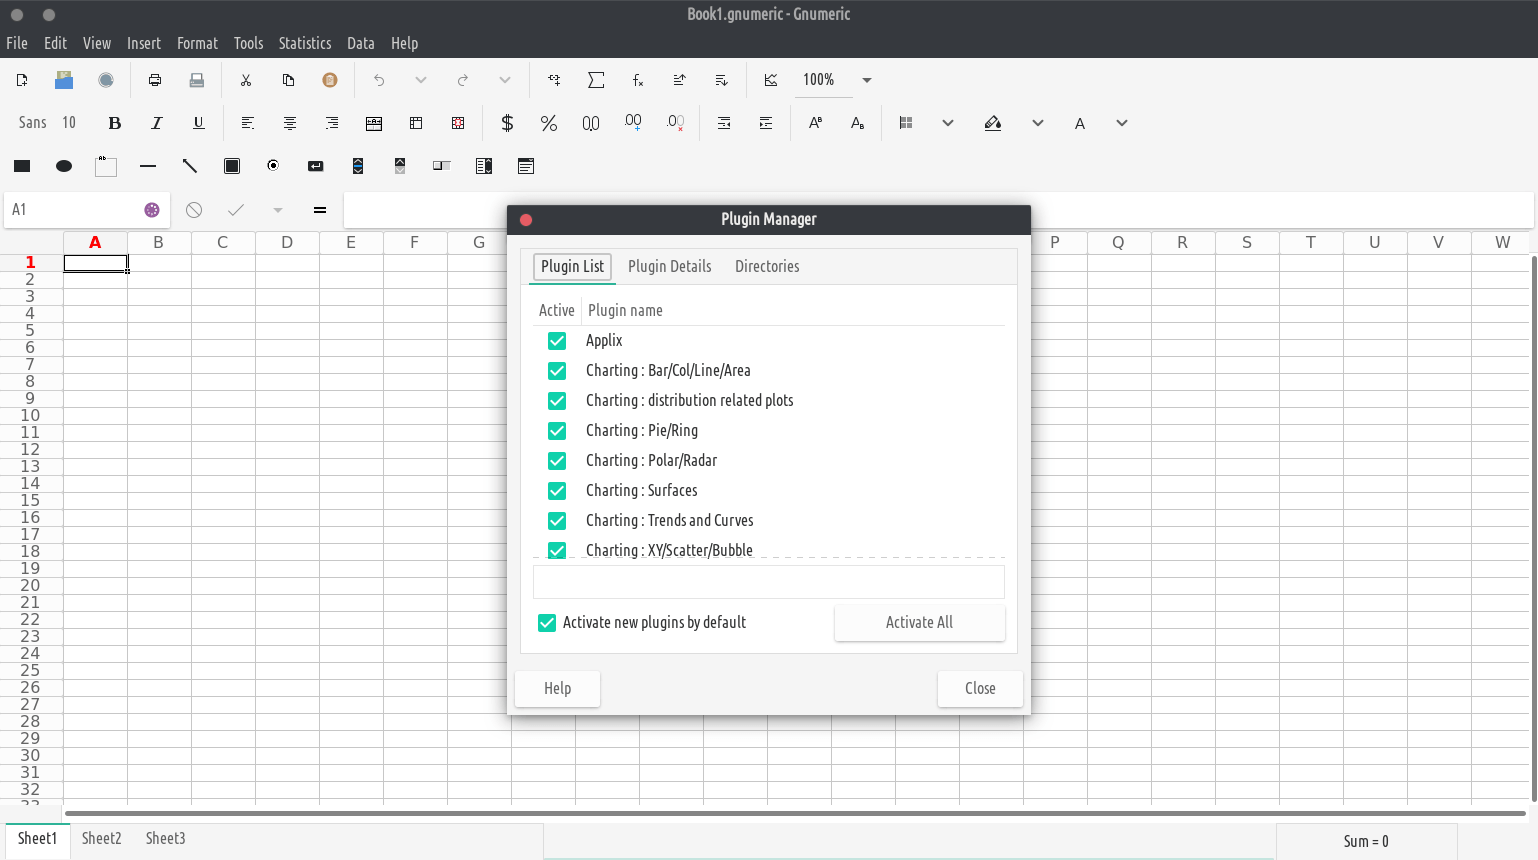This screenshot has width=1538, height=860.
Task: Expand the undo history dropdown arrow
Action: 421,80
